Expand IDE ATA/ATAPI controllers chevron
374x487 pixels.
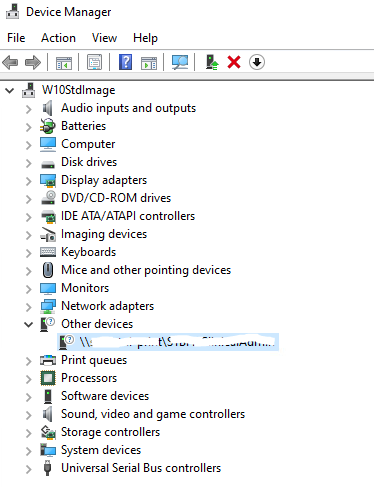(29, 217)
